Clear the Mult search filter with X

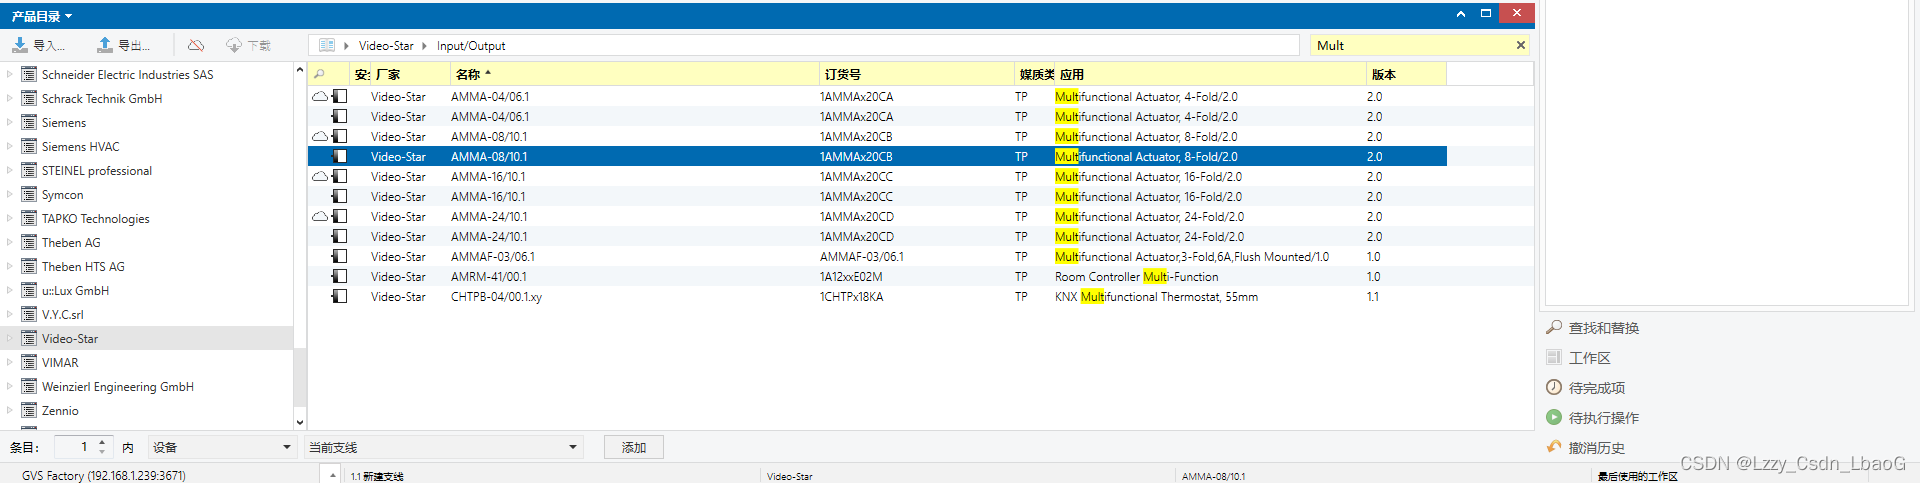[1521, 45]
